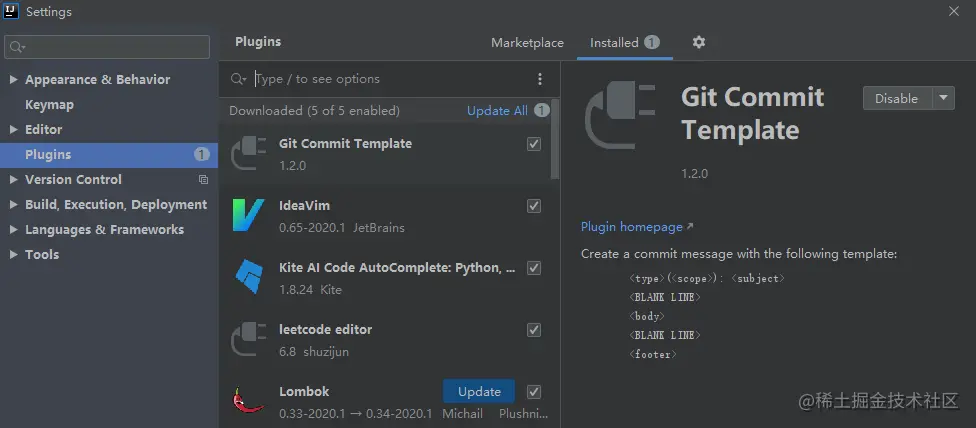
Task: Toggle the leetcode editor checkbox
Action: (x=534, y=330)
